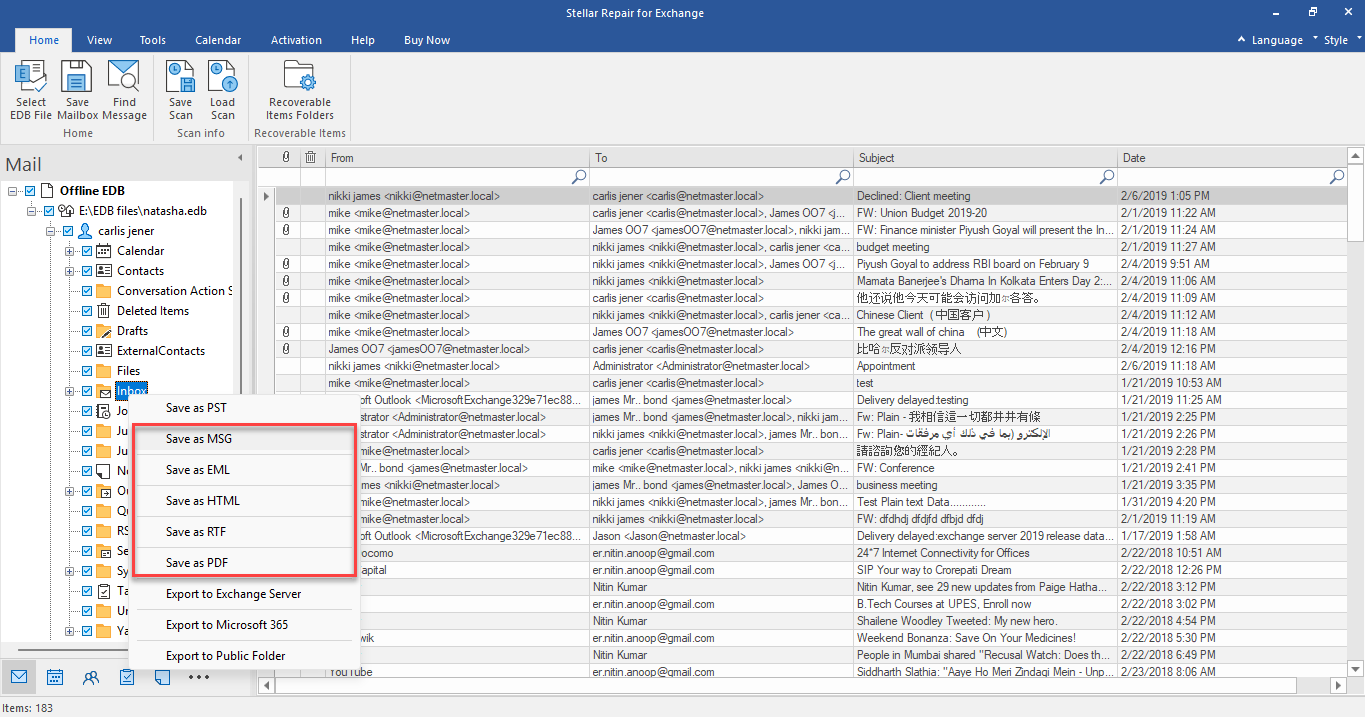Expand the Contacts tree node
This screenshot has width=1365, height=717.
pos(70,271)
